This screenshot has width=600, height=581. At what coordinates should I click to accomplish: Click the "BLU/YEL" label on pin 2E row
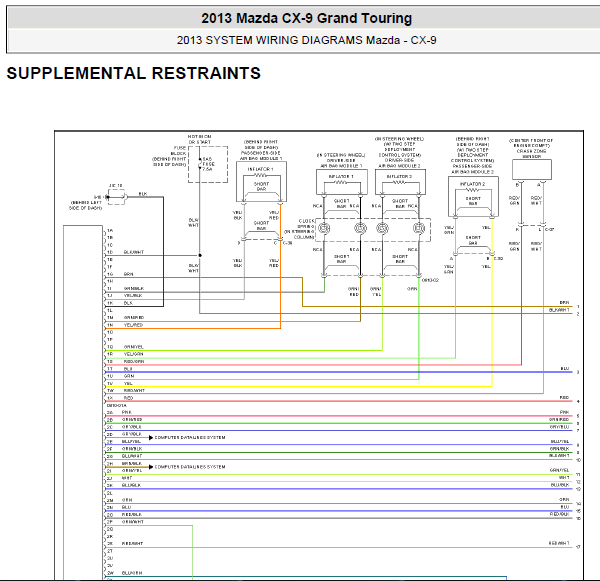click(x=131, y=441)
